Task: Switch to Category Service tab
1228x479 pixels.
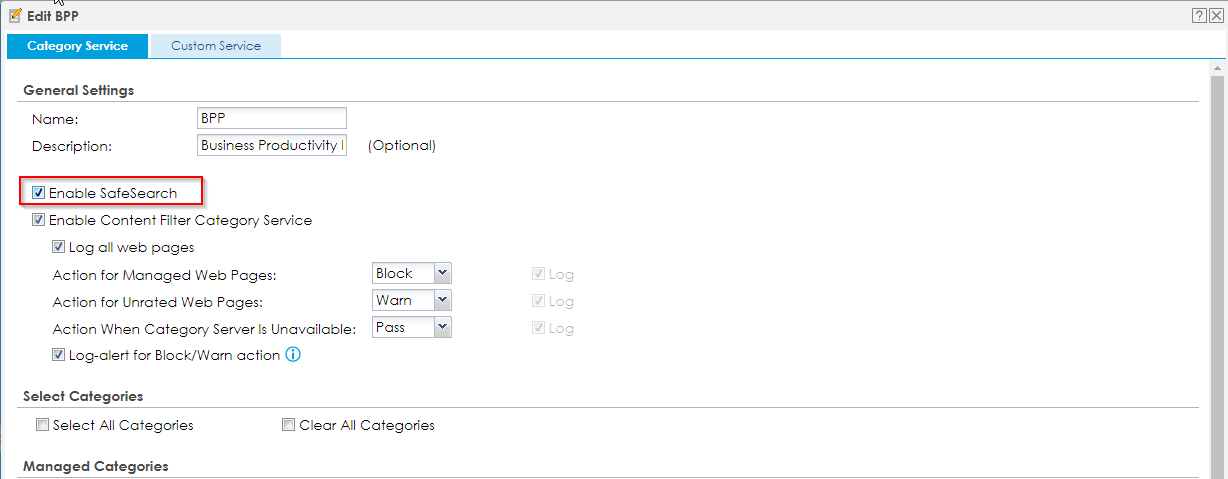Action: 77,46
